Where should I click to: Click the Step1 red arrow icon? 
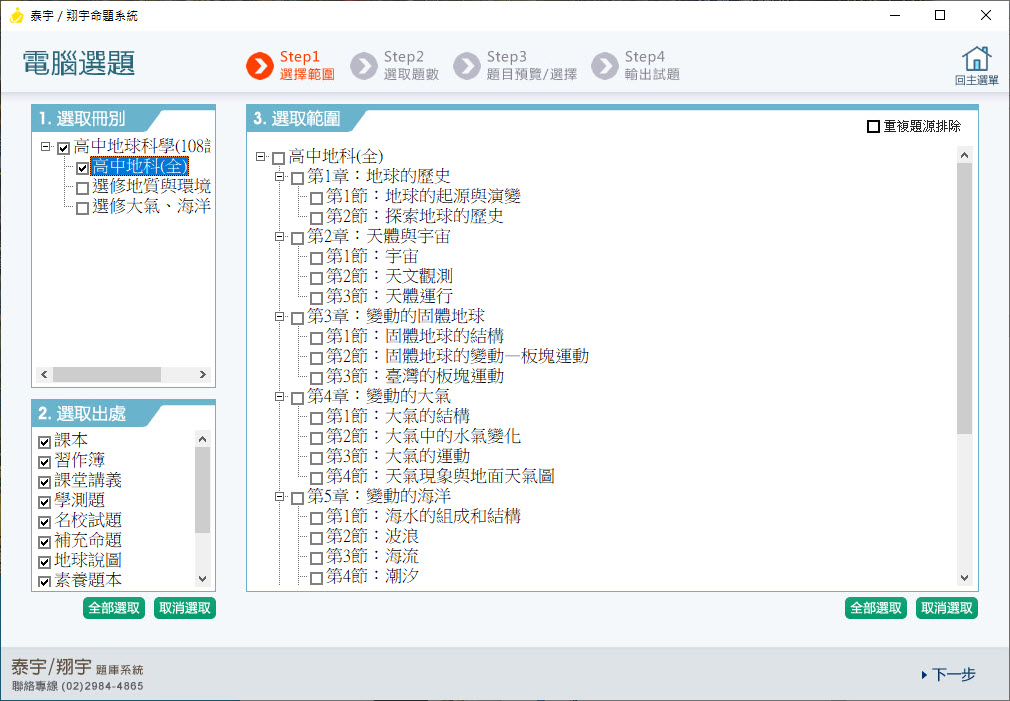coord(260,66)
